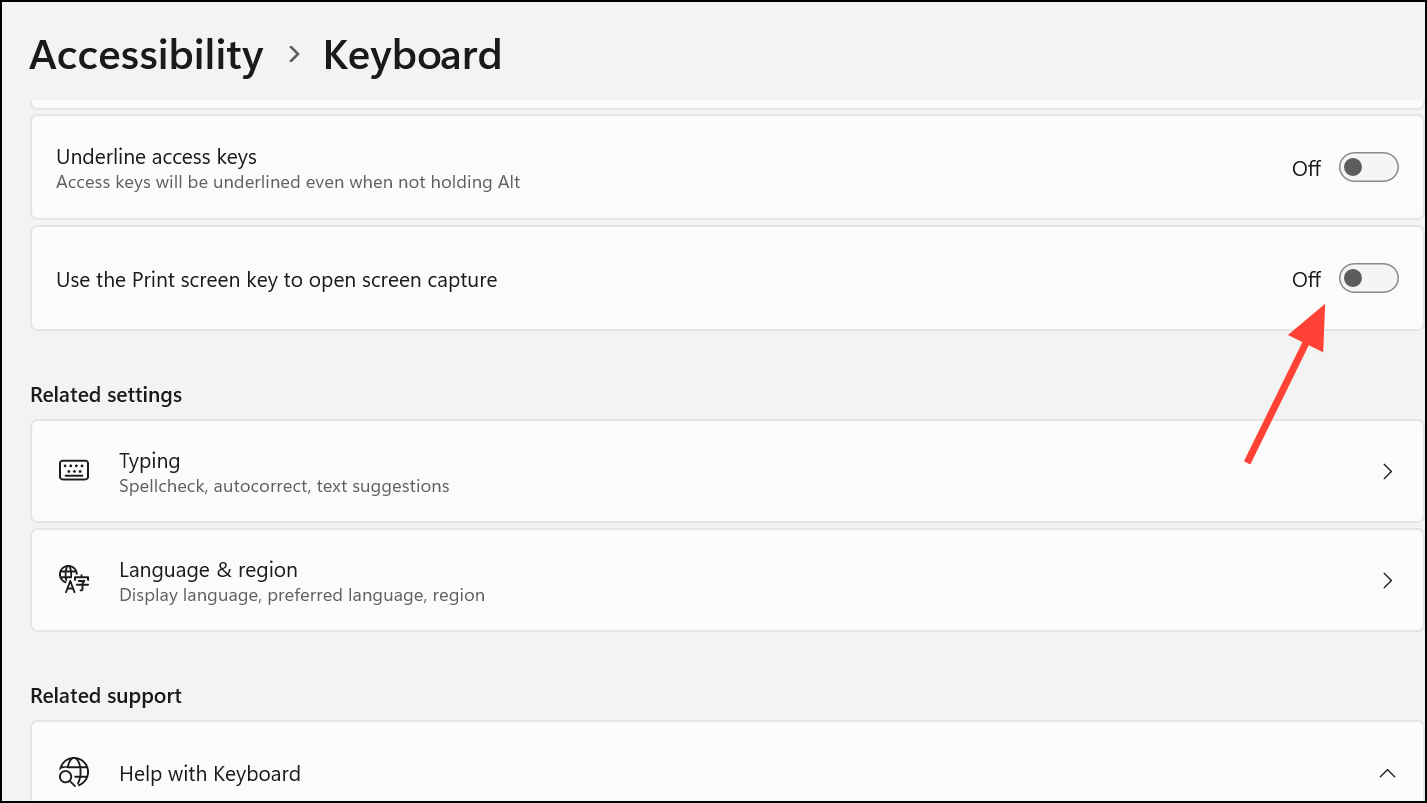Click the keyboard icon beside Typing
1427x803 pixels.
coord(74,471)
